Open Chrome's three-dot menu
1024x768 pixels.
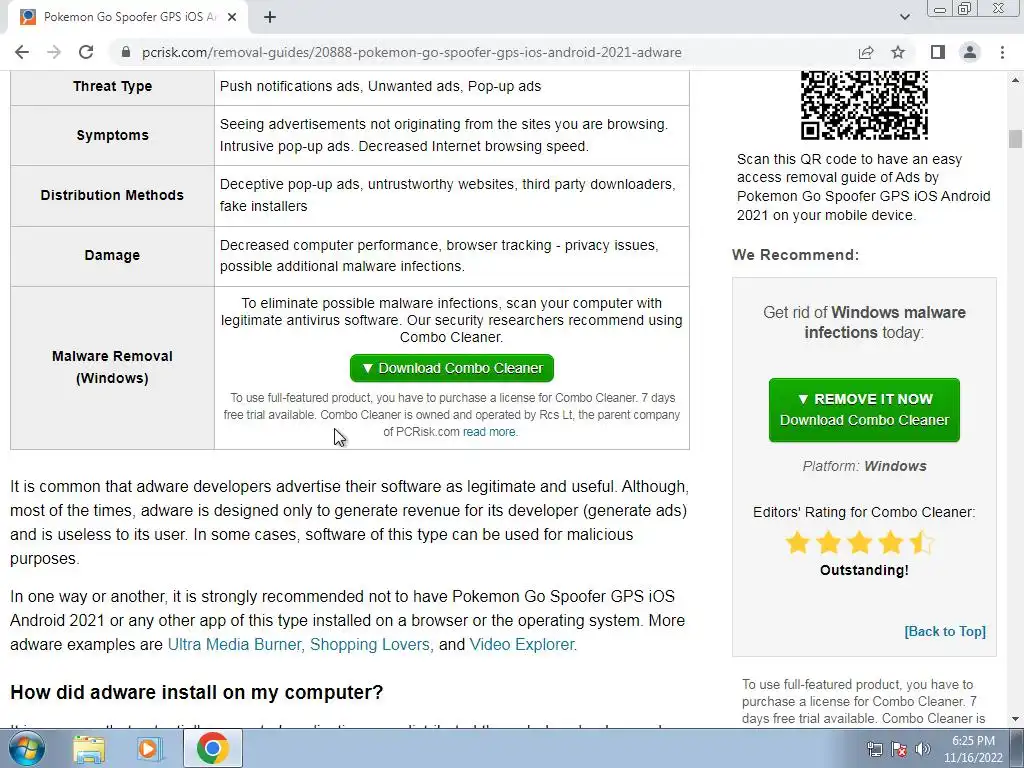coord(1002,52)
